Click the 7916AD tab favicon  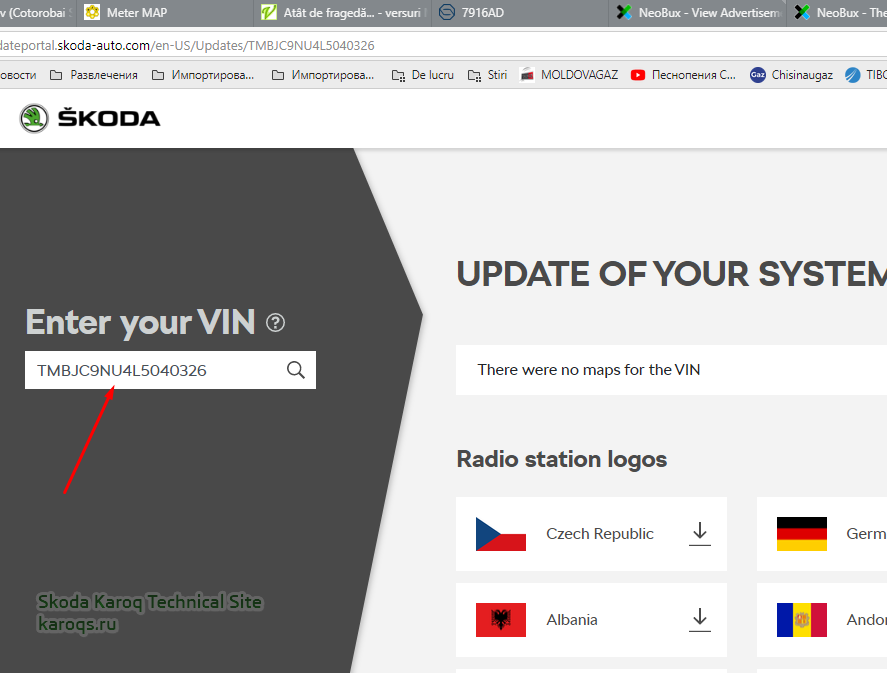(x=447, y=12)
